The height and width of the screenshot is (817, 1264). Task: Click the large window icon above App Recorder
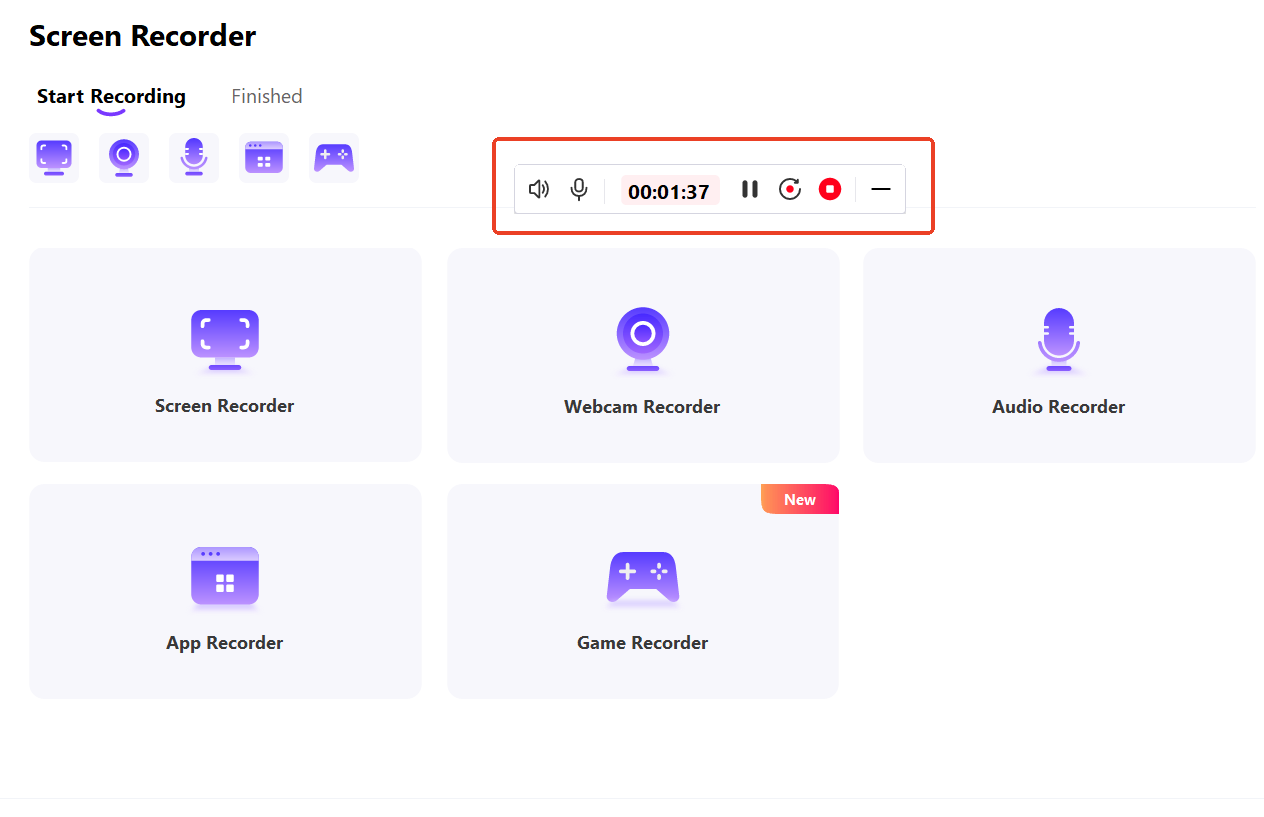225,576
